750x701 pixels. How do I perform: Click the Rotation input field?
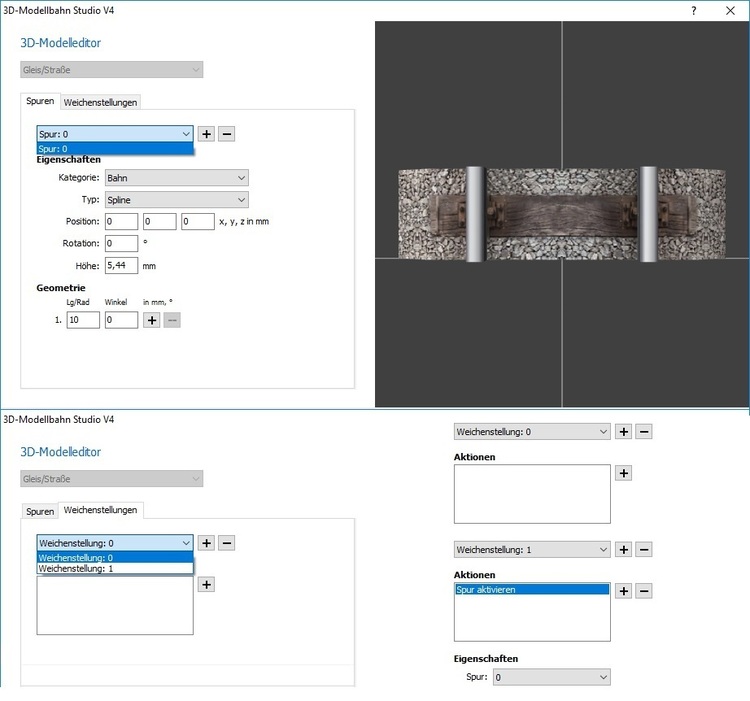click(x=121, y=243)
